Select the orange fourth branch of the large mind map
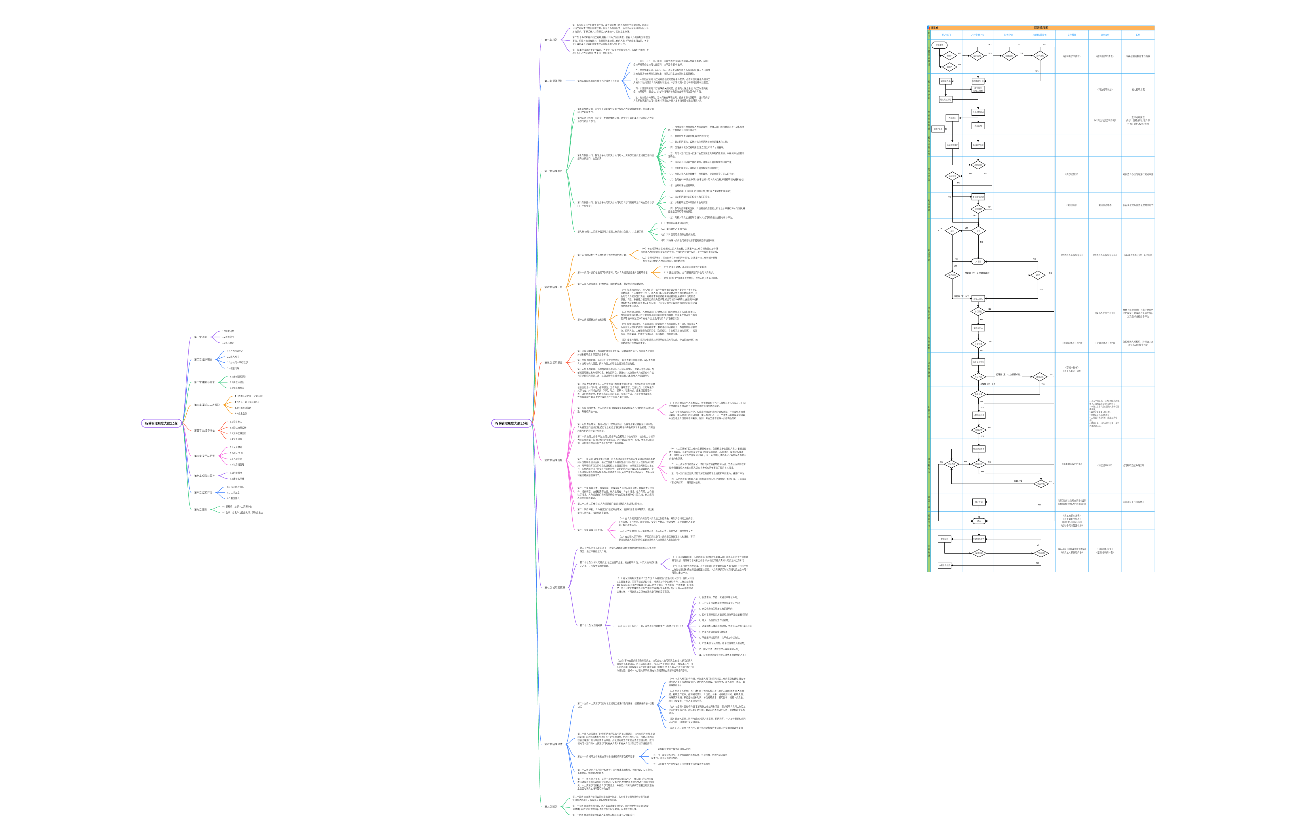This screenshot has height=840, width=1296. point(553,288)
